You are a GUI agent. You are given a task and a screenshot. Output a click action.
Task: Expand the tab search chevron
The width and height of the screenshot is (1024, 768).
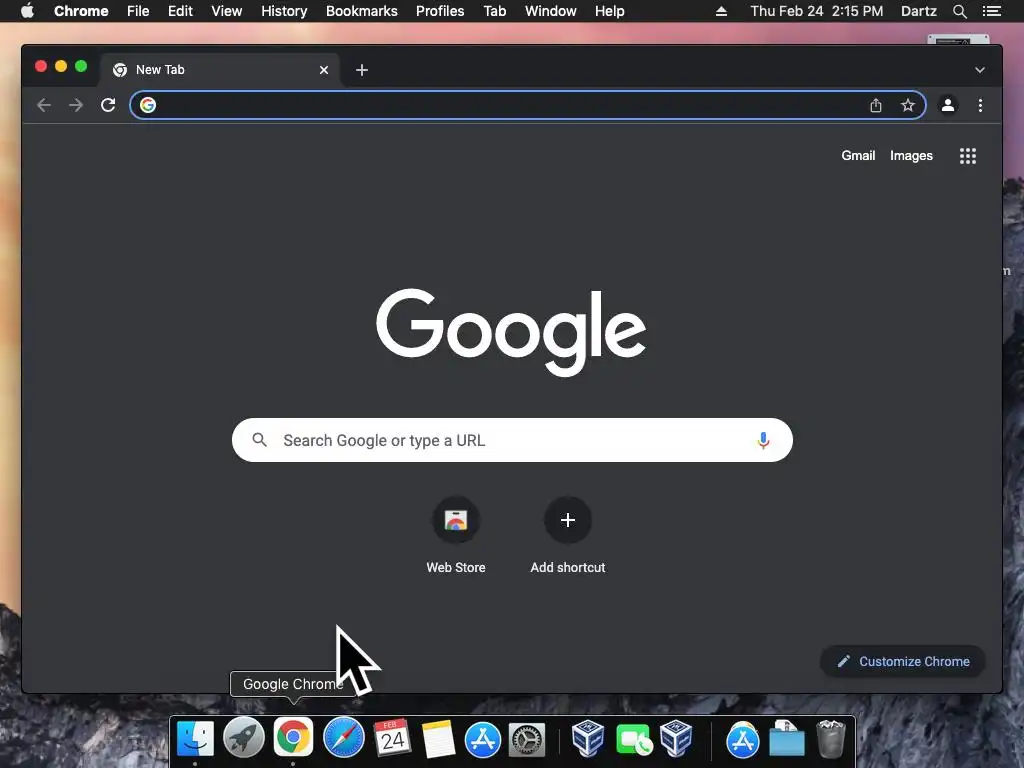(980, 70)
